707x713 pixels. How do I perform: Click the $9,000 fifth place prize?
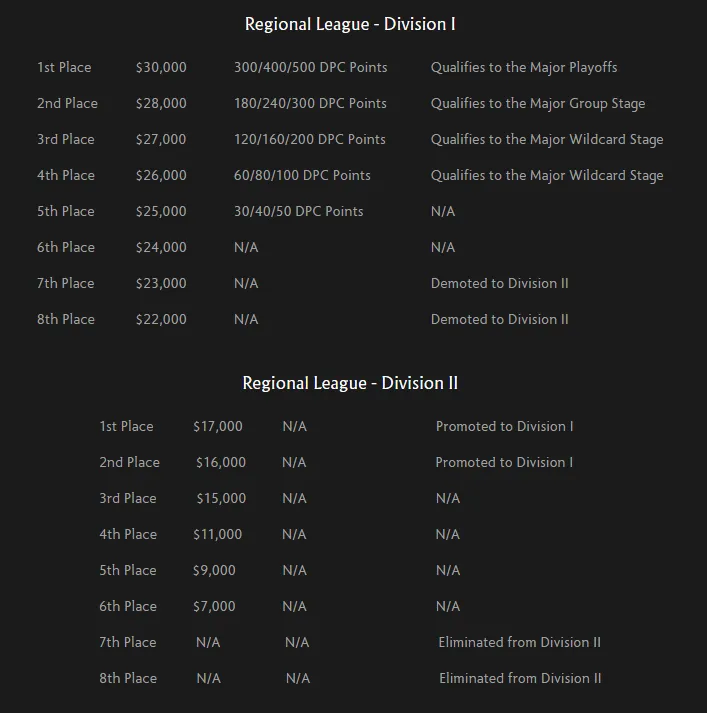214,570
